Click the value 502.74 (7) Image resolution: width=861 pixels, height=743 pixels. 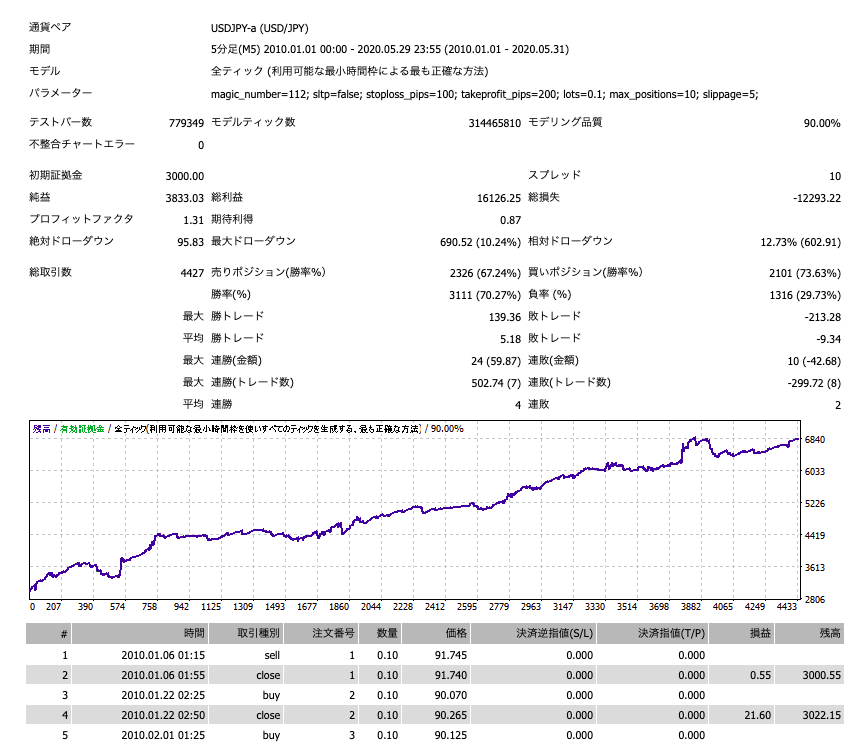point(496,383)
